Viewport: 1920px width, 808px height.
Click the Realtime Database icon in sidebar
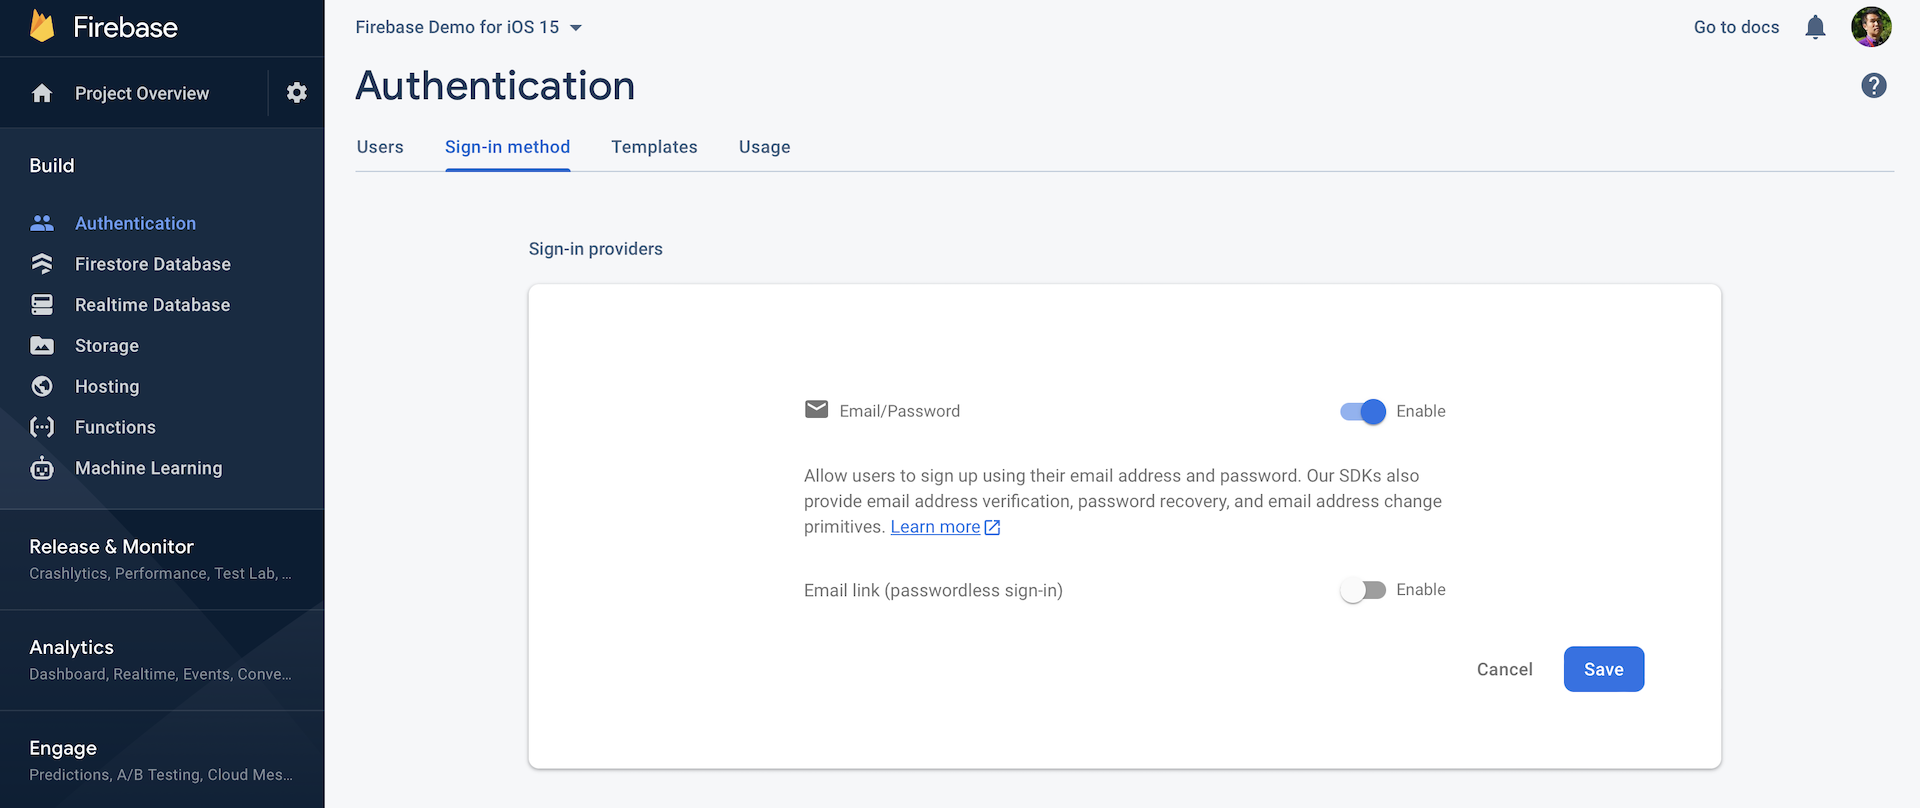[42, 305]
